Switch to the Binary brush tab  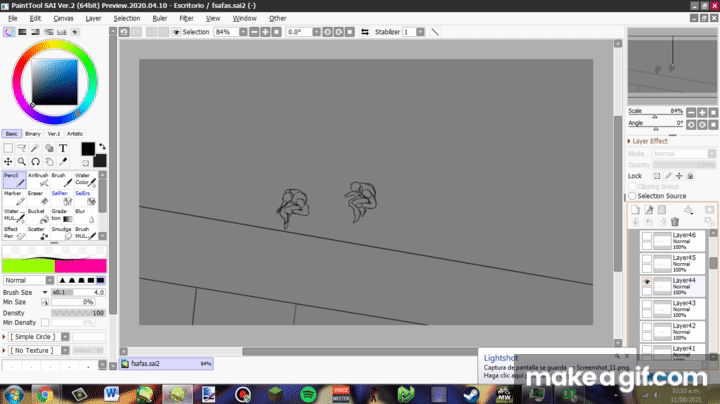(x=32, y=133)
